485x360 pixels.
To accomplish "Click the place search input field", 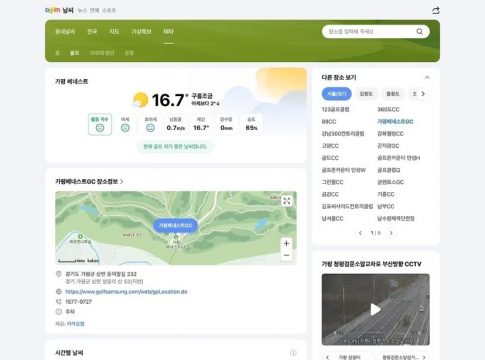I will pos(369,32).
